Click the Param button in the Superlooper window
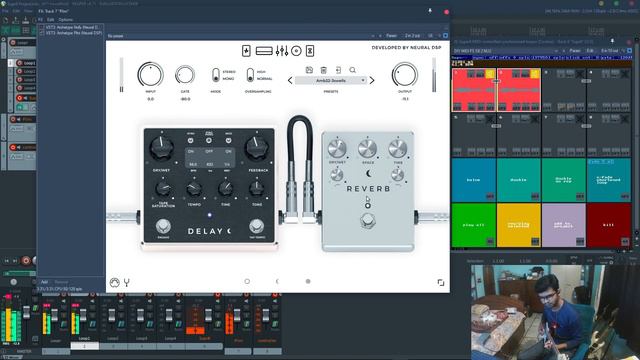The image size is (640, 360). (x=575, y=51)
